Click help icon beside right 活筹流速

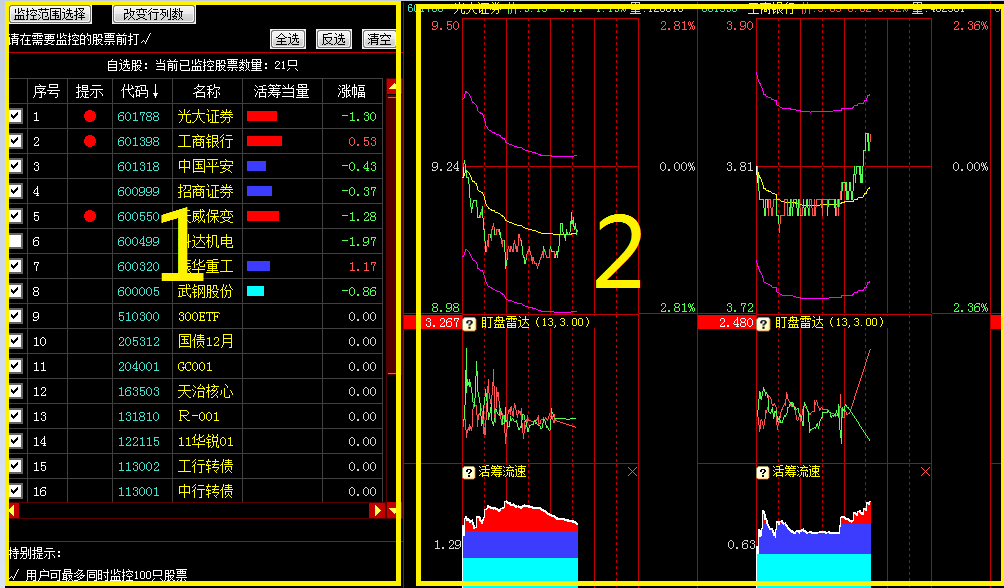click(x=763, y=471)
